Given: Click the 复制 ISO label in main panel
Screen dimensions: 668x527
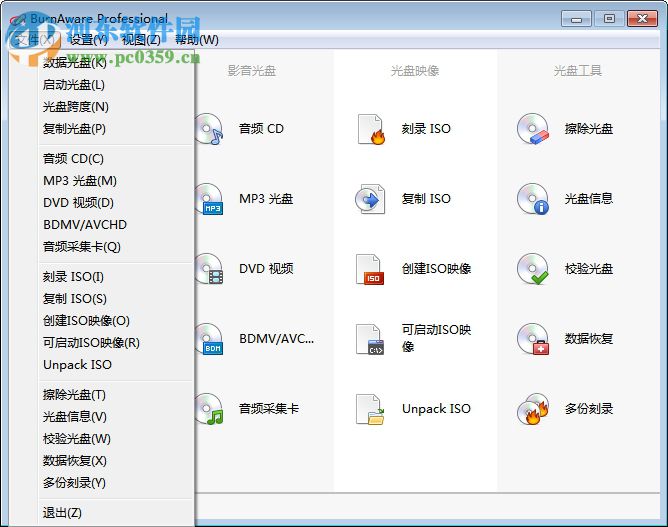Looking at the screenshot, I should 426,199.
